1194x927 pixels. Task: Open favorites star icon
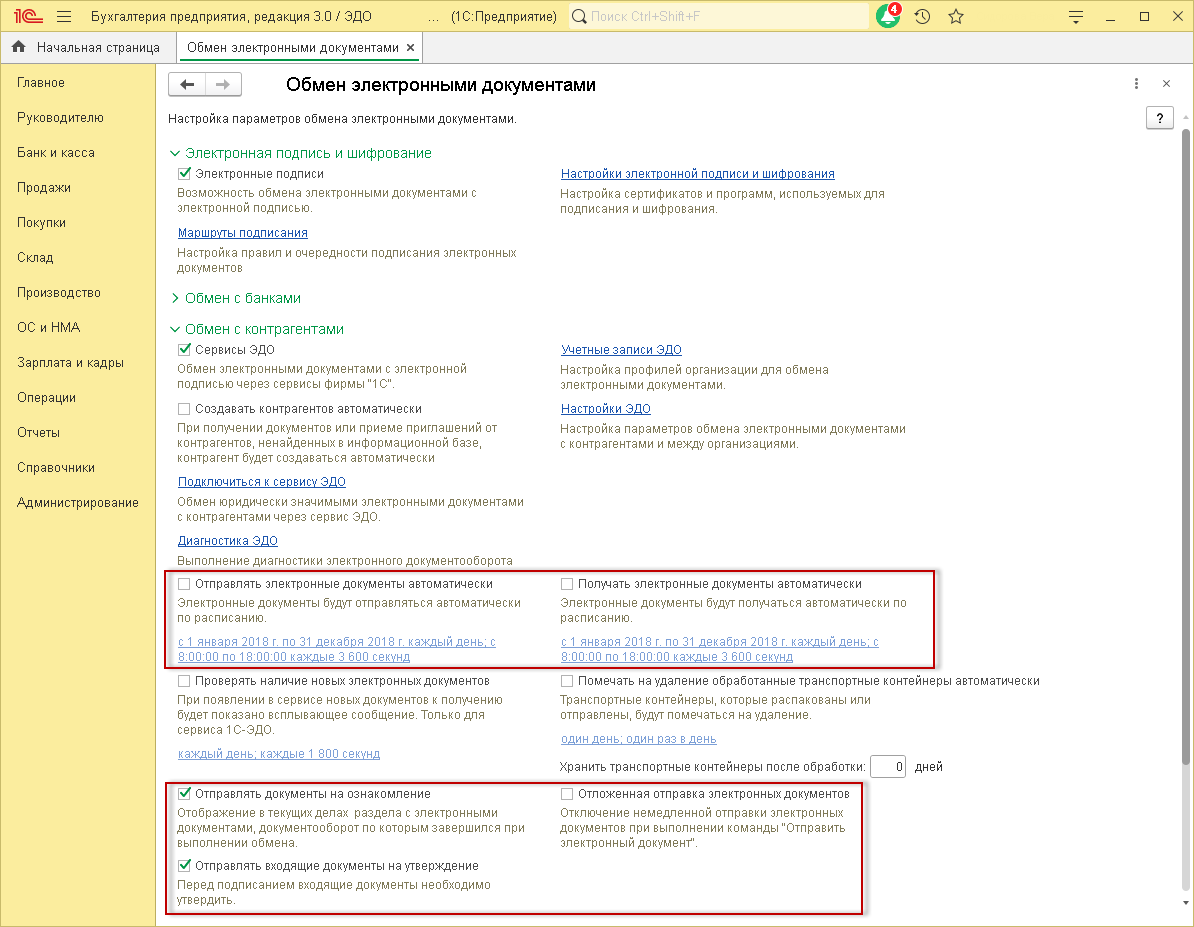956,16
